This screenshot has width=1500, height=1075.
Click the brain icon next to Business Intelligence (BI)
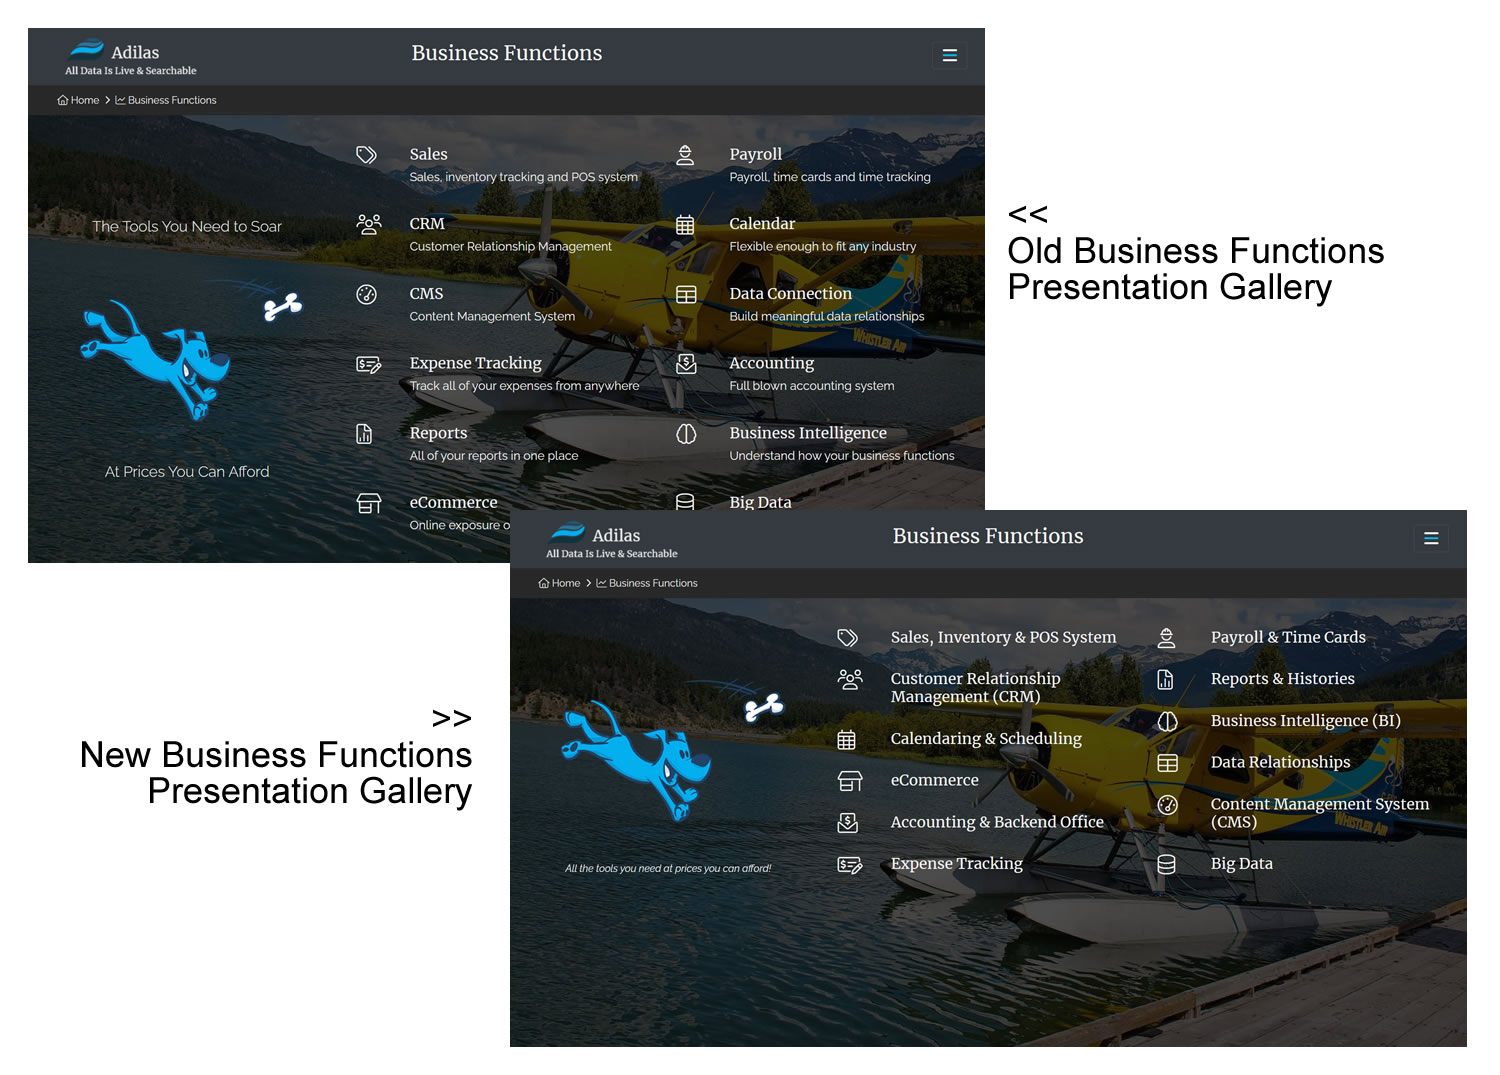coord(1167,721)
